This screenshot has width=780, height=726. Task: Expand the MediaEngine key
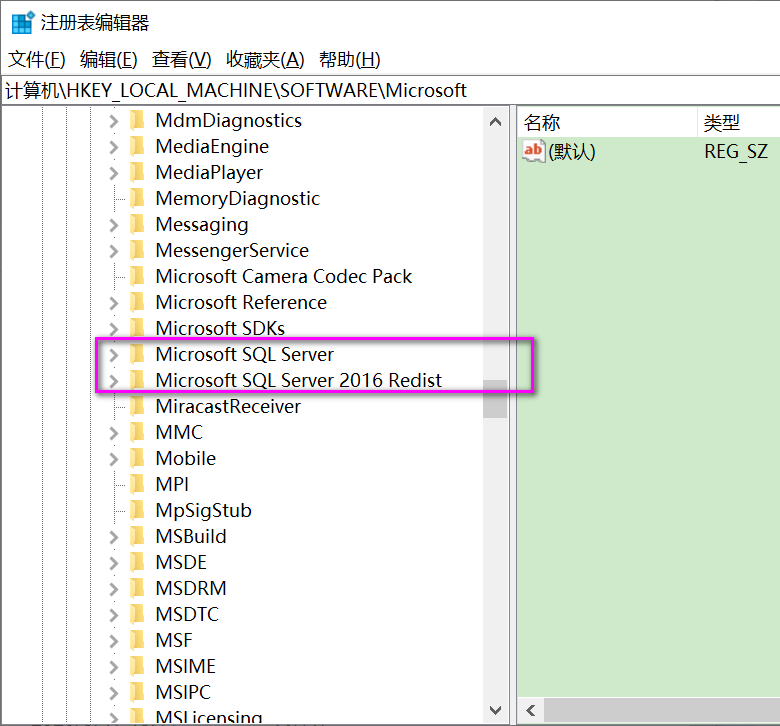(x=114, y=147)
